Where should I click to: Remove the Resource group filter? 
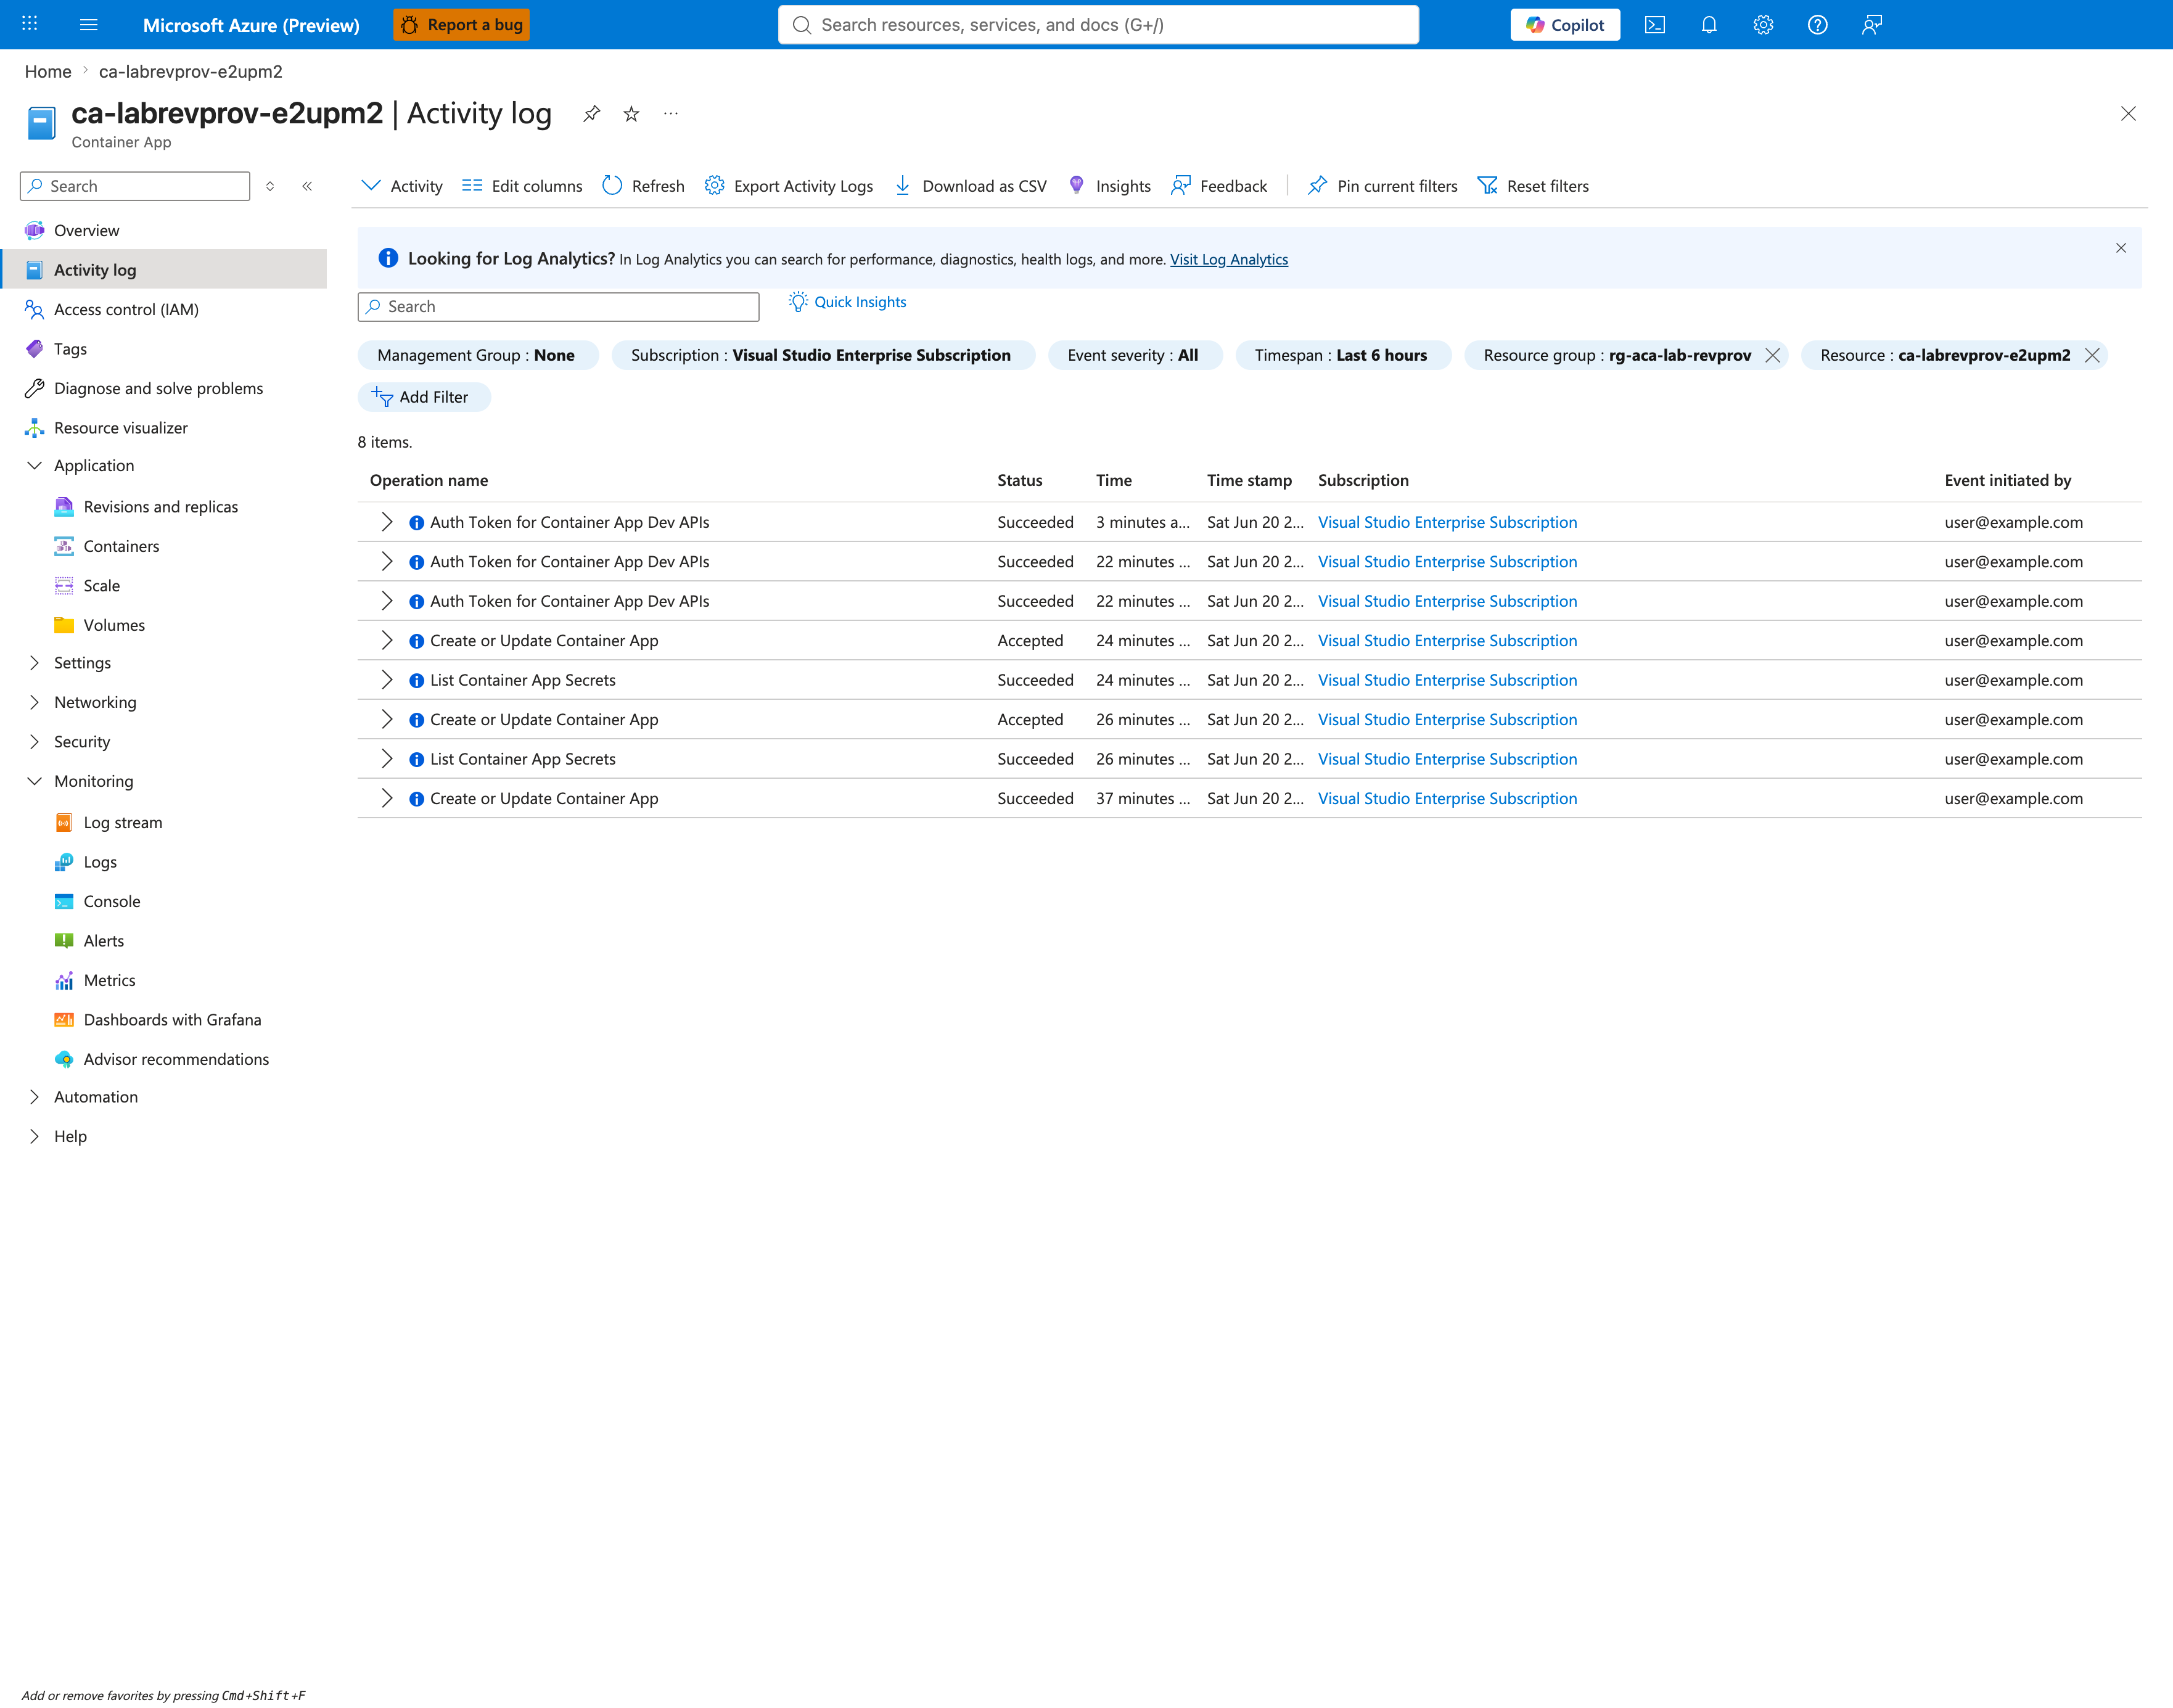click(x=1772, y=355)
